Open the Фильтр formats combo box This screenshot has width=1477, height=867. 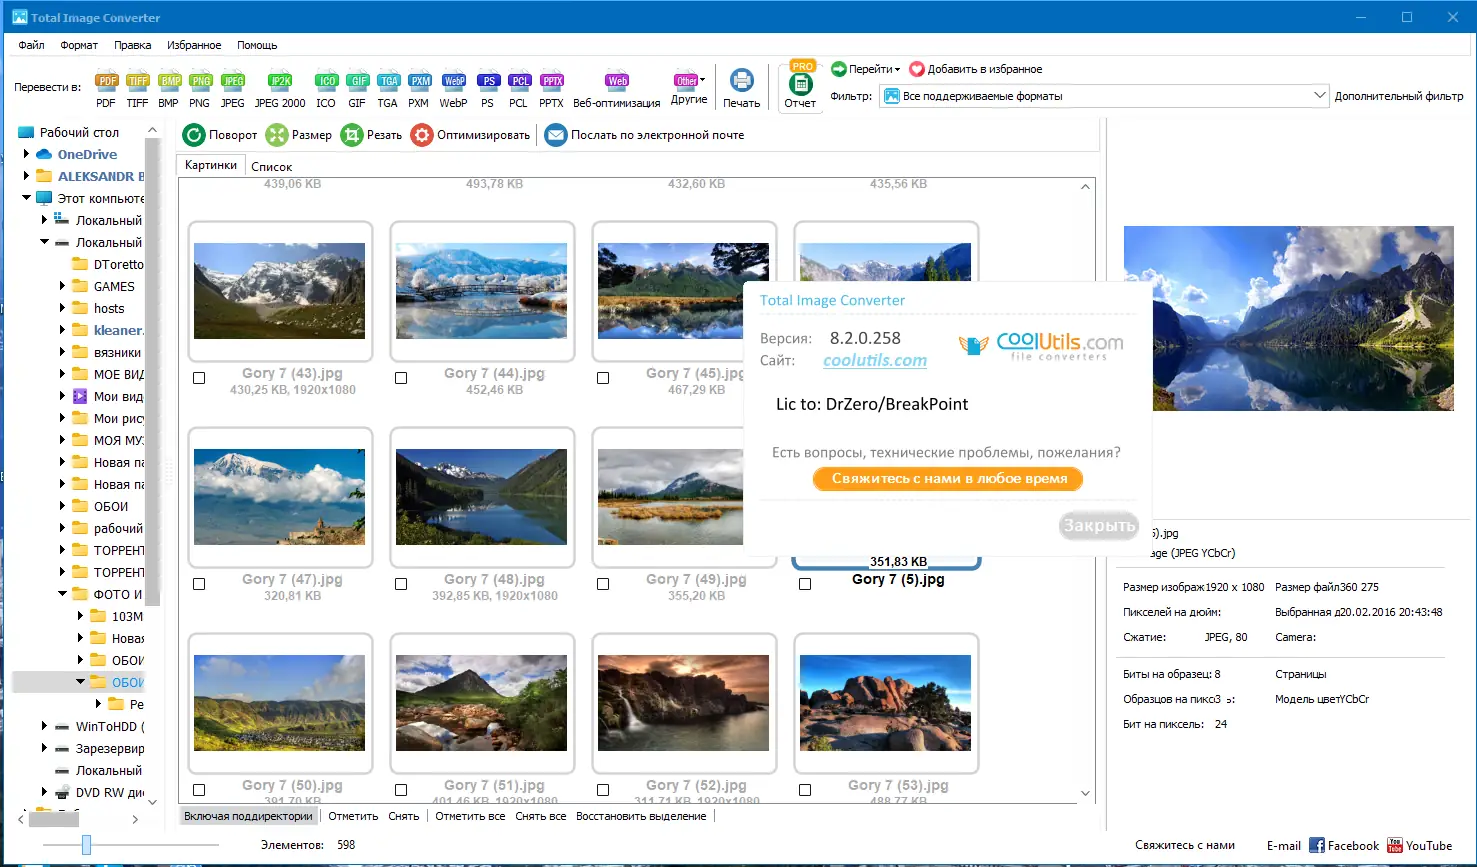click(1105, 96)
